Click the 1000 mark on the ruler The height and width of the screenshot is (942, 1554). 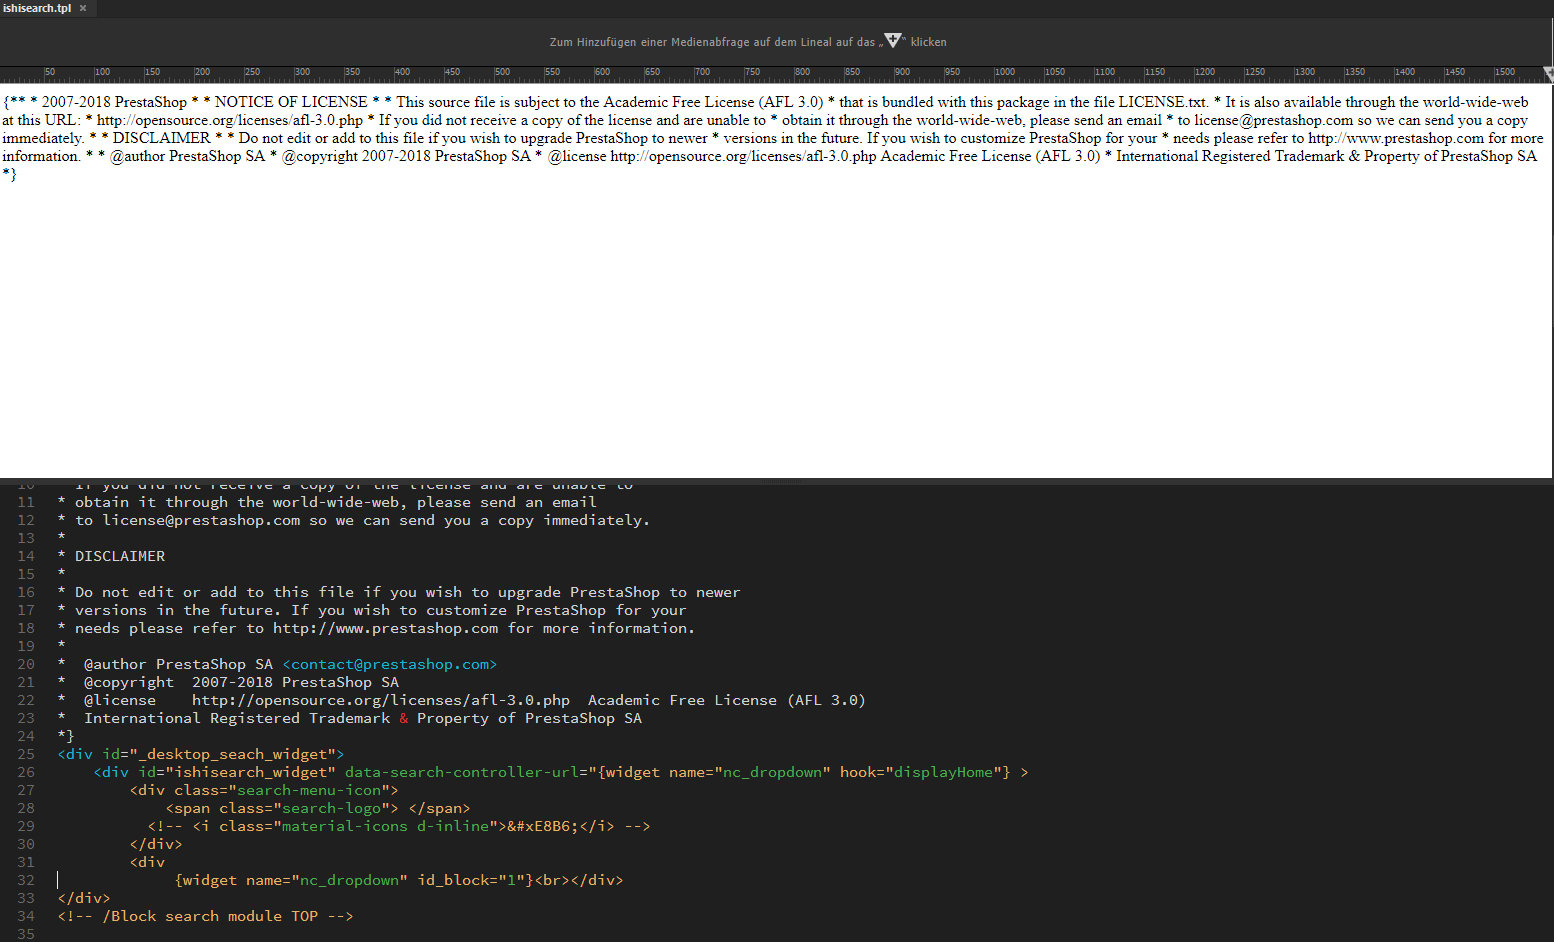[x=1004, y=72]
